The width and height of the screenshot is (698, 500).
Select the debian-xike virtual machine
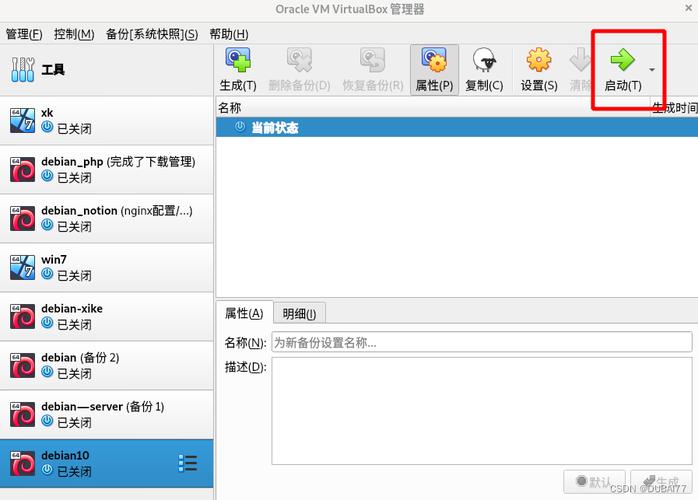pyautogui.click(x=106, y=317)
